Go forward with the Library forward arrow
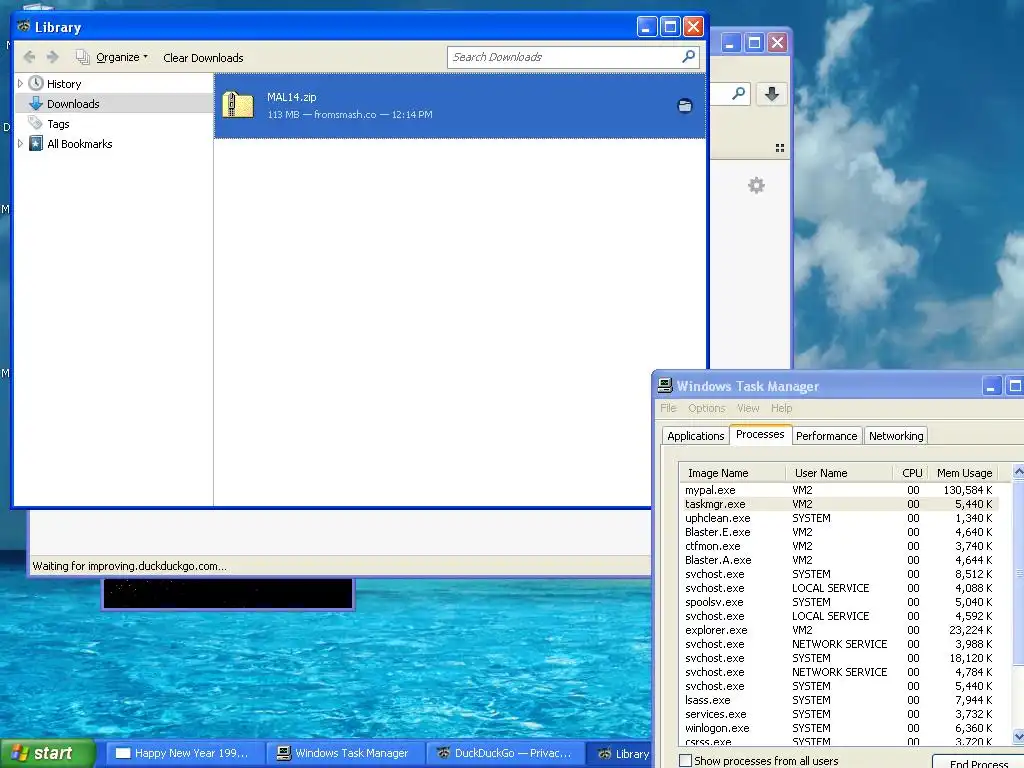 click(x=53, y=57)
